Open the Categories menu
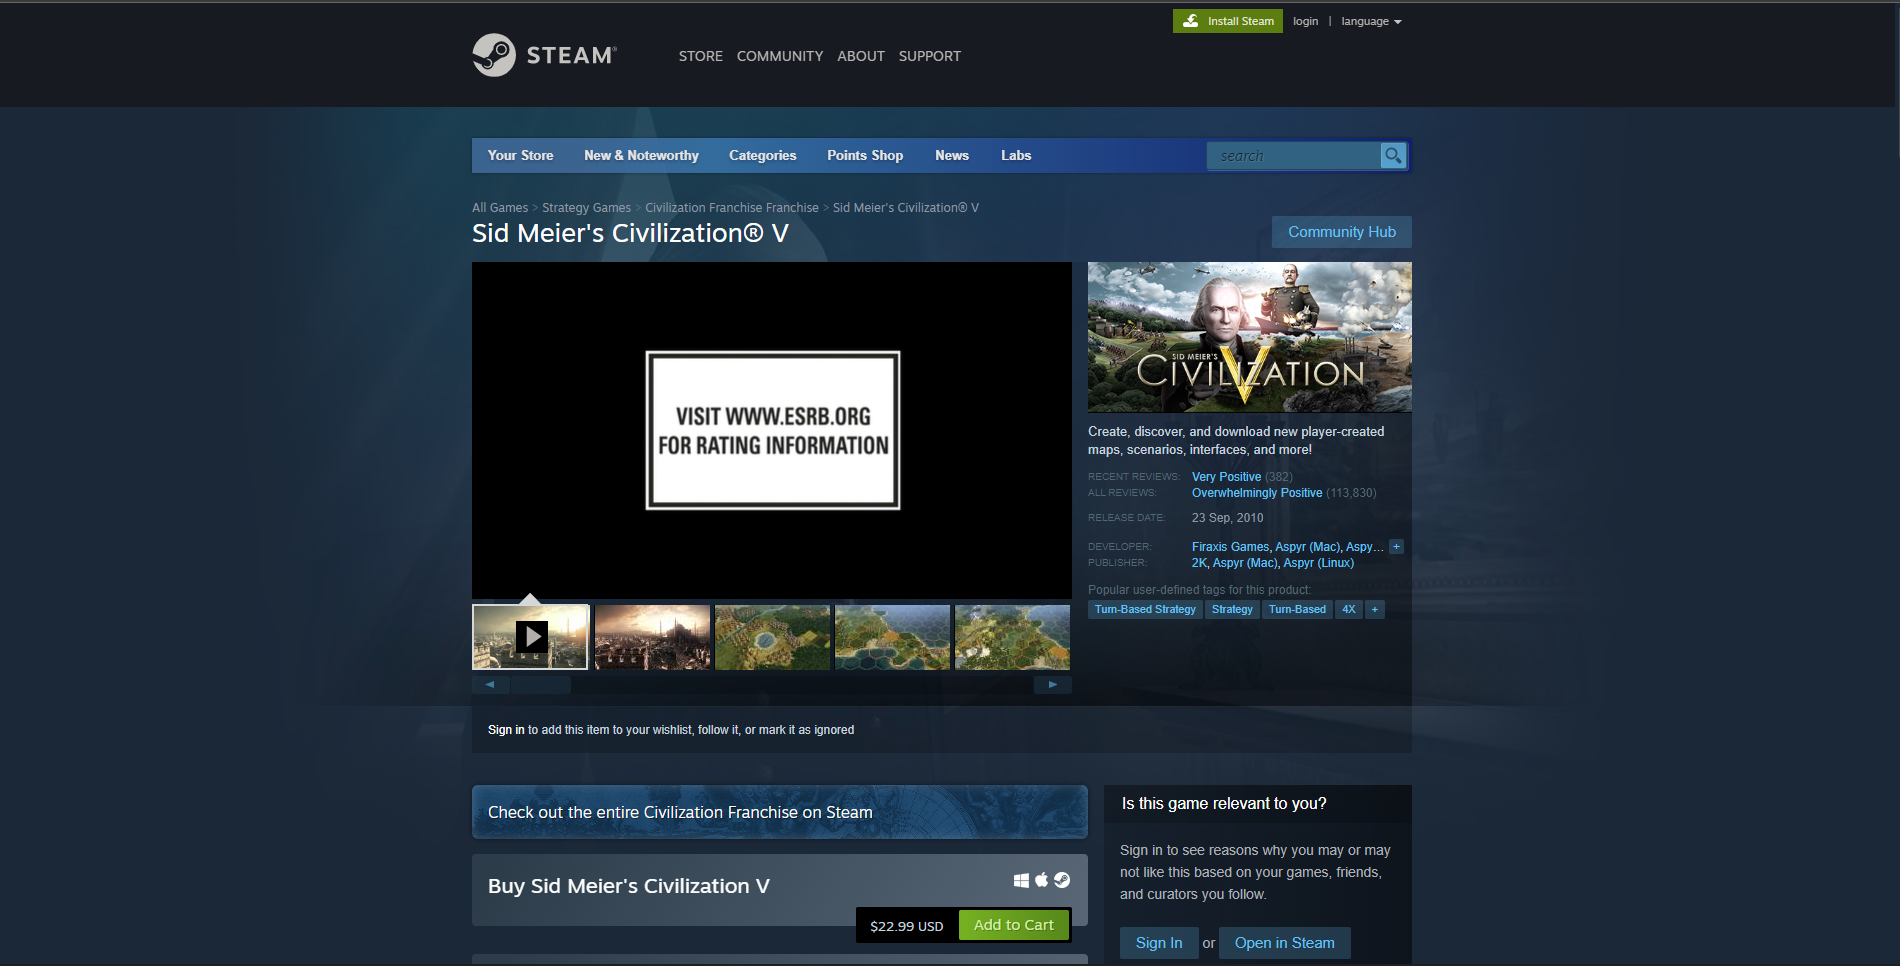Image resolution: width=1900 pixels, height=966 pixels. tap(762, 156)
